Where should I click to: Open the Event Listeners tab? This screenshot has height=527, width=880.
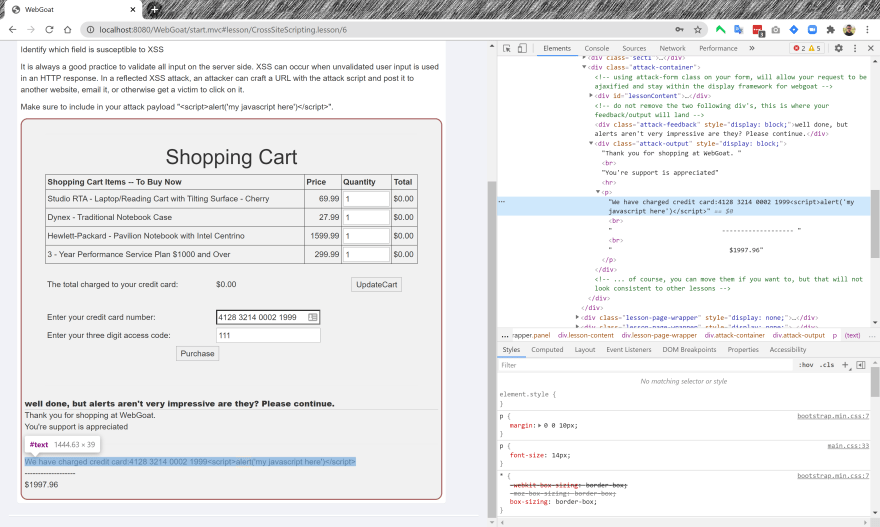coord(629,350)
